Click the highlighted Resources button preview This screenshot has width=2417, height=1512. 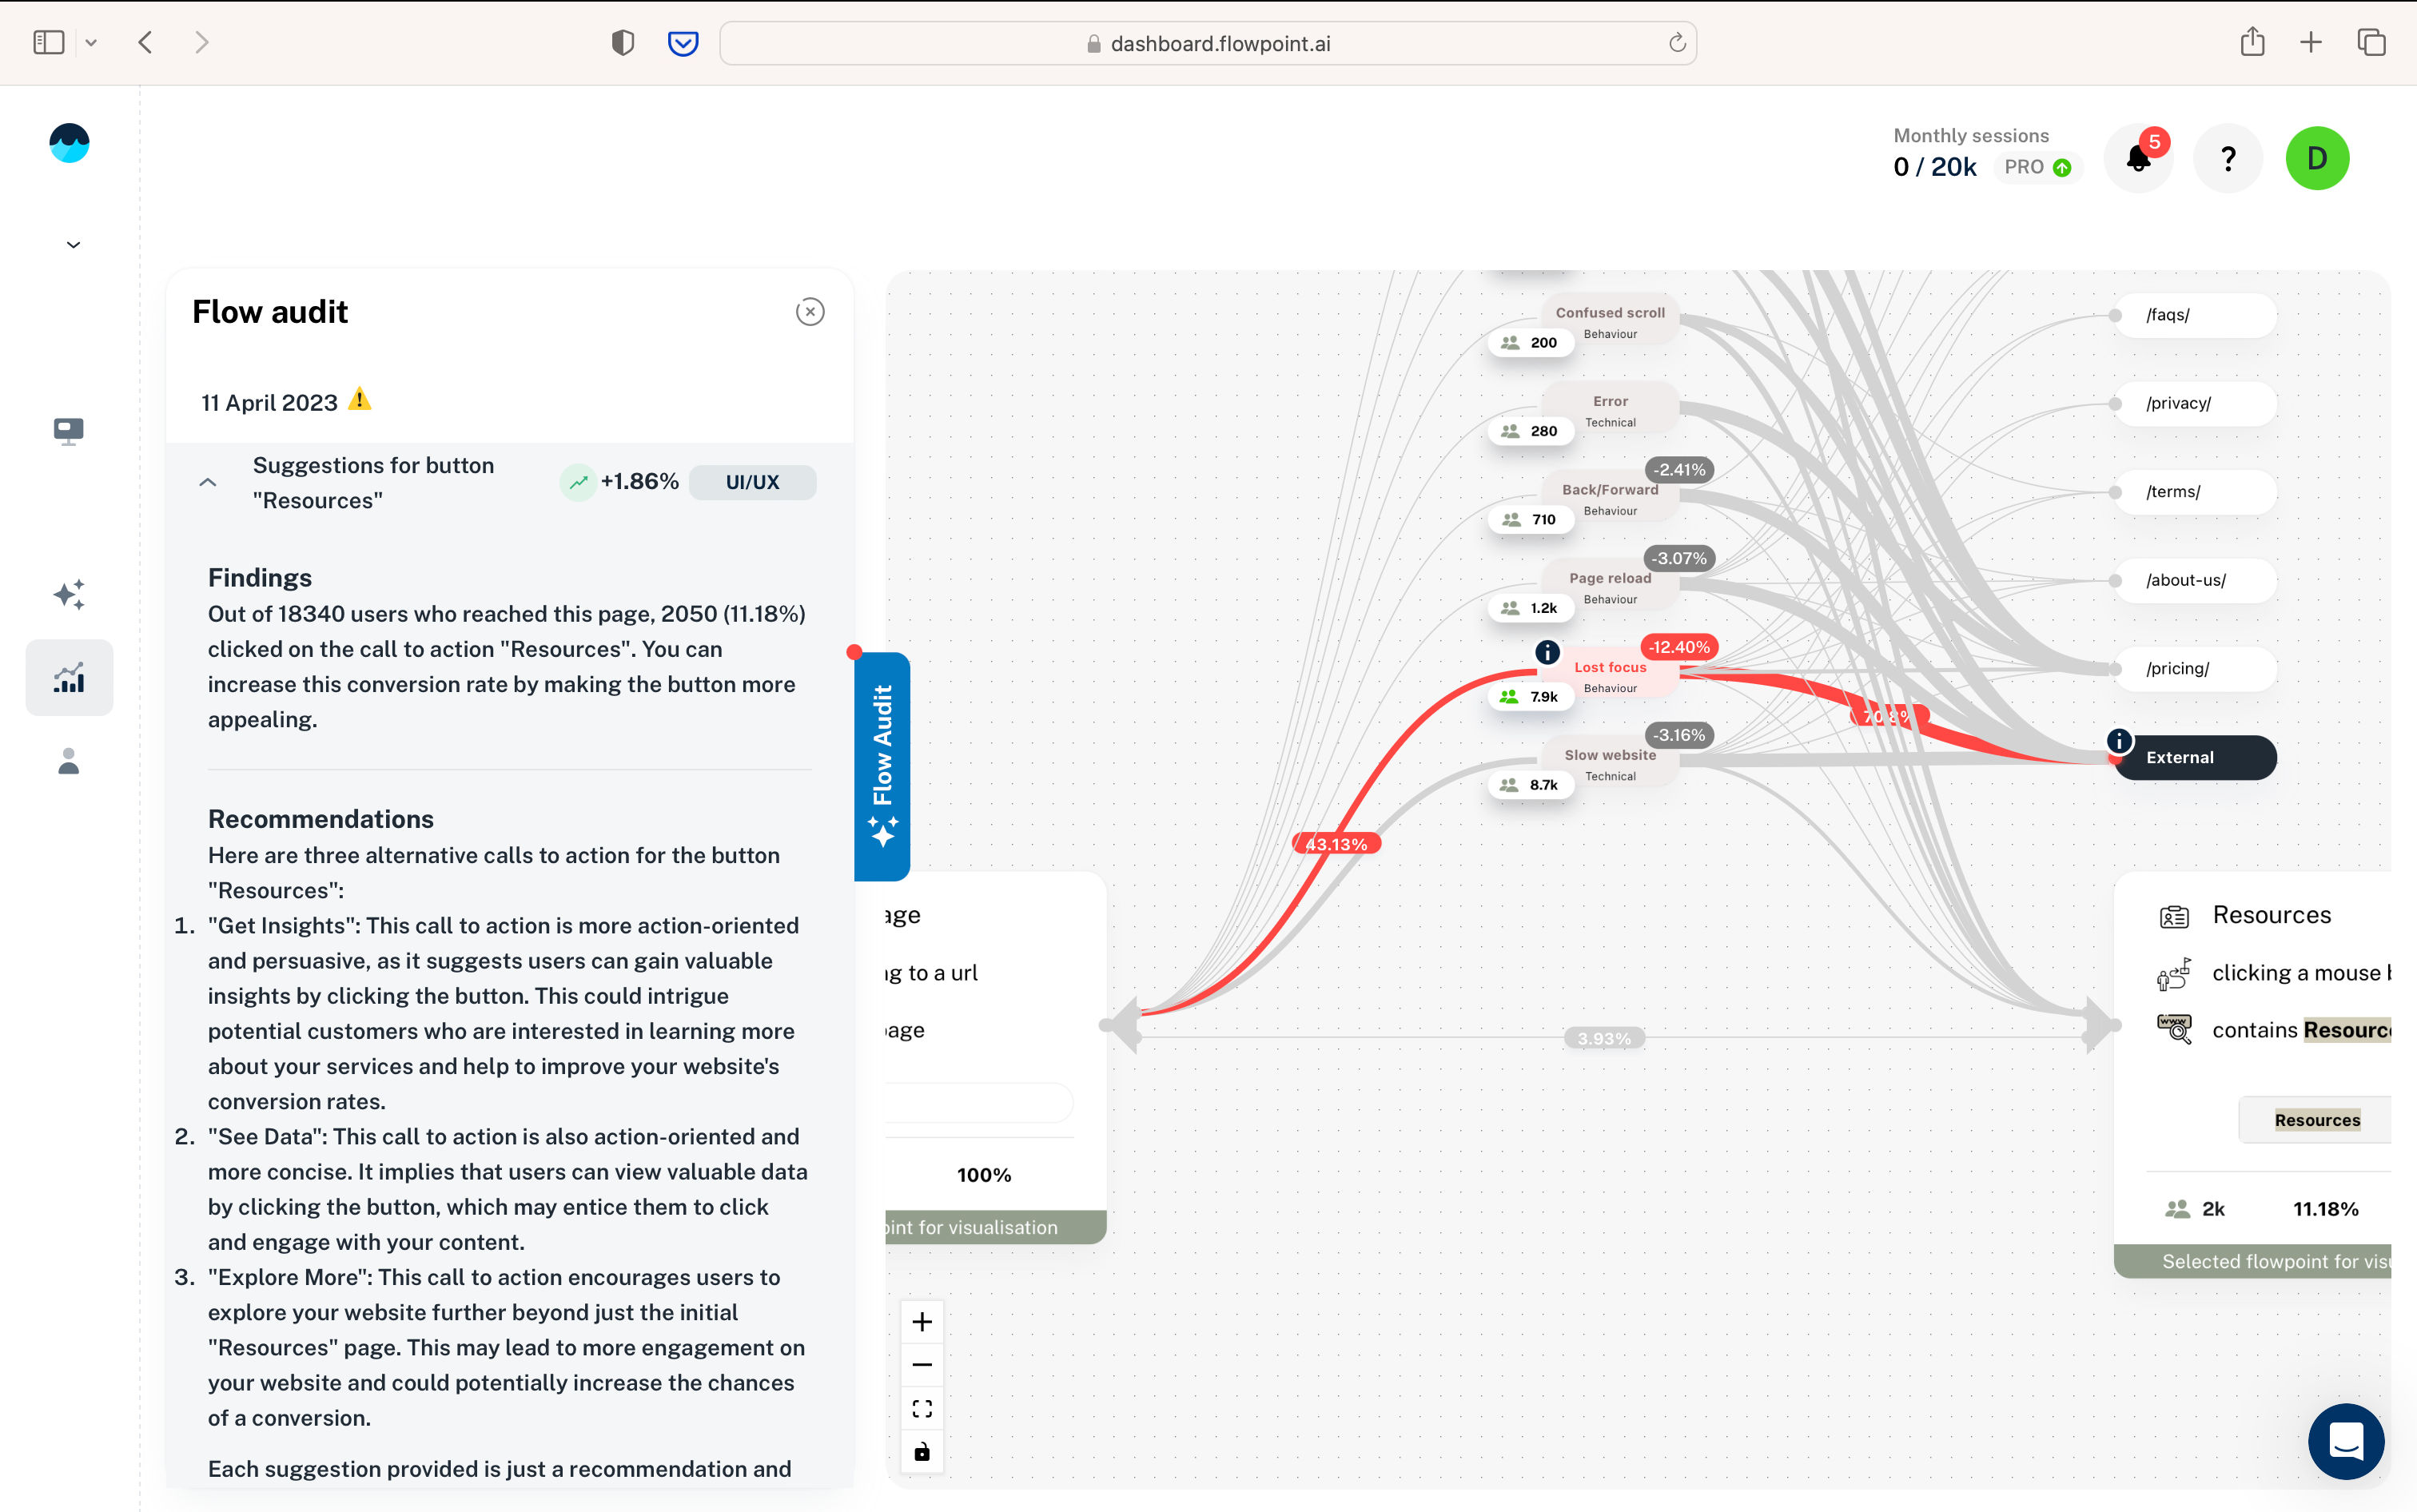[2316, 1120]
